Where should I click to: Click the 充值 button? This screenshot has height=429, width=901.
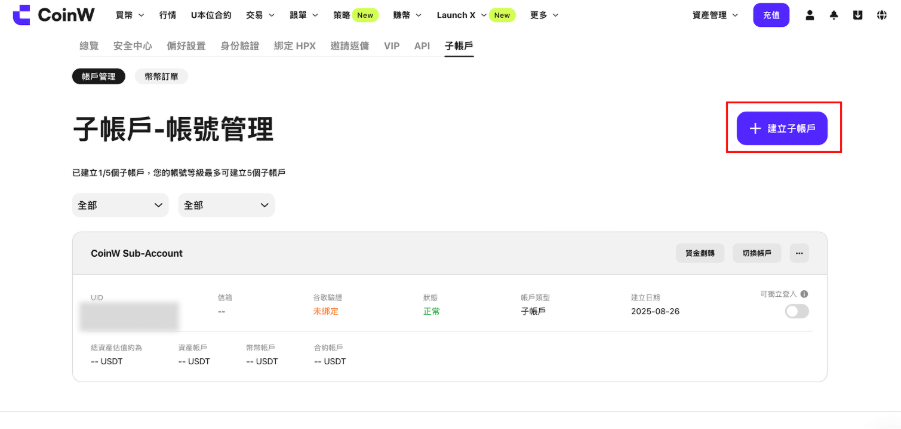pyautogui.click(x=771, y=16)
